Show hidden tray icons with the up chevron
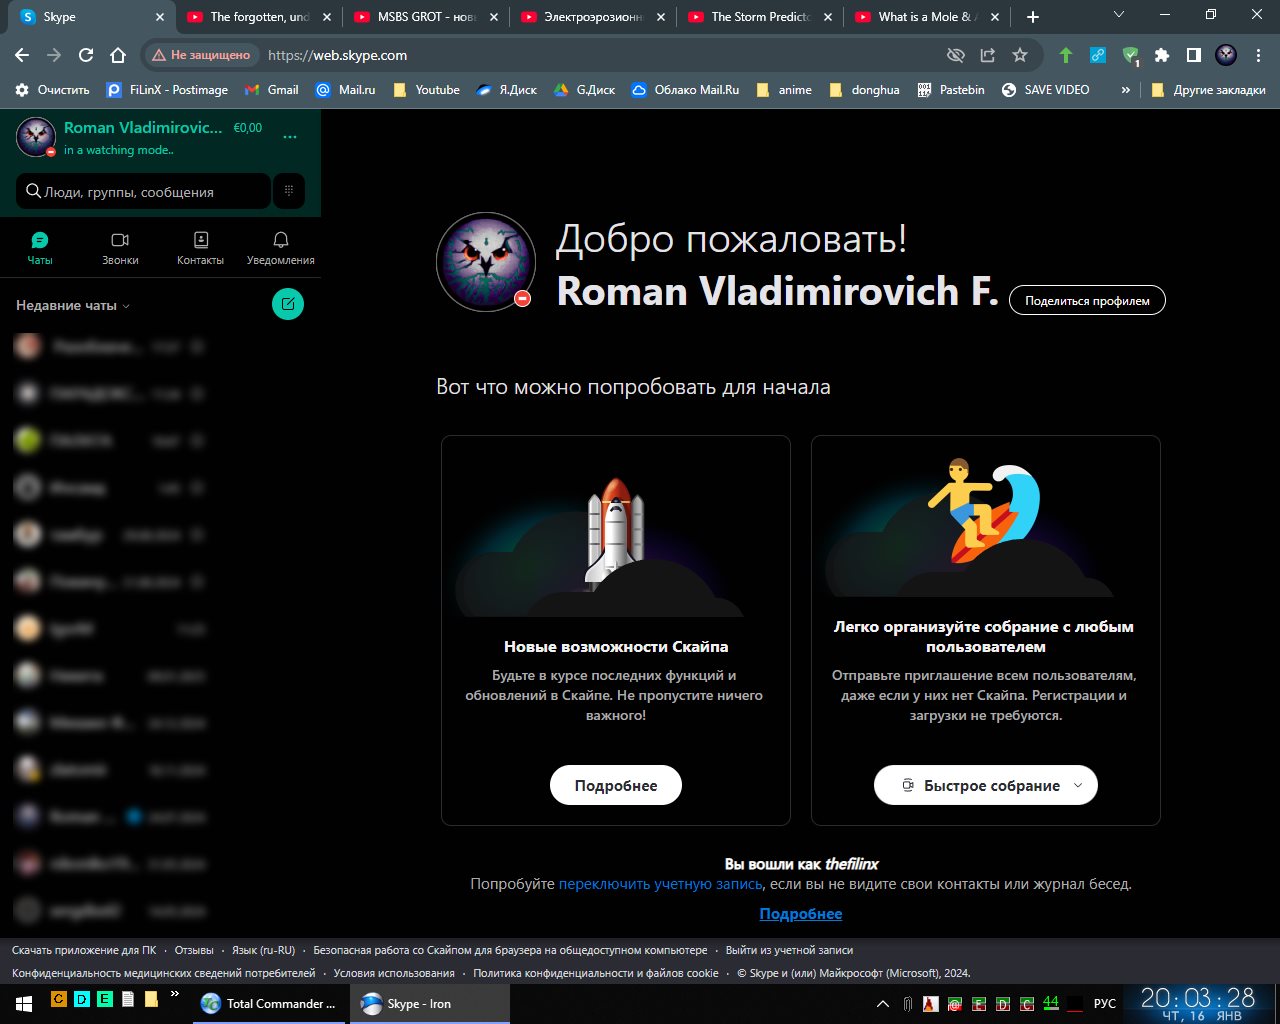The width and height of the screenshot is (1280, 1024). (883, 1003)
